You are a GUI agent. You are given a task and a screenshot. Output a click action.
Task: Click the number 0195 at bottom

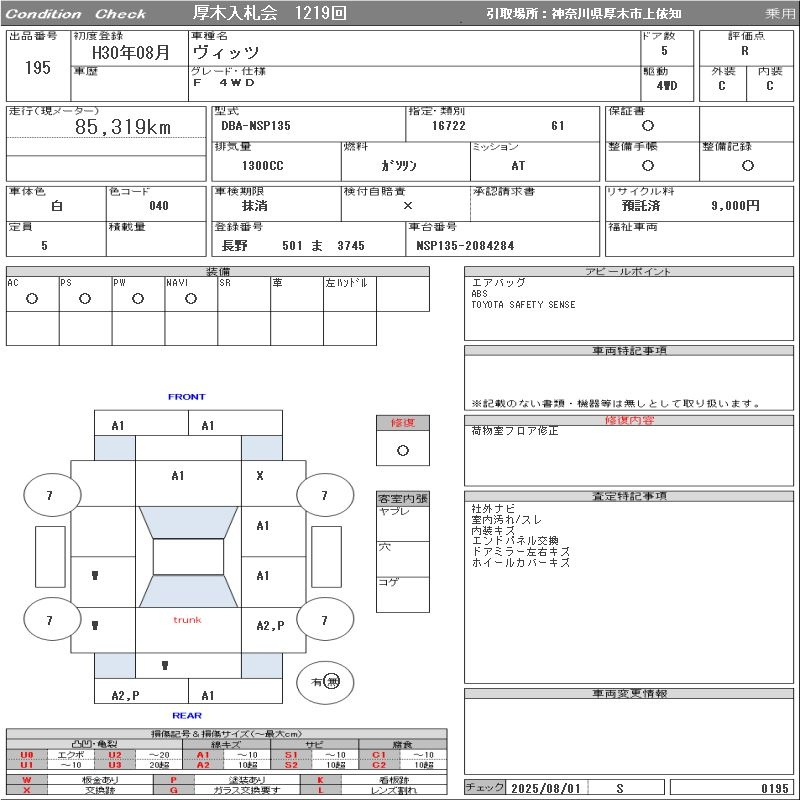click(x=774, y=788)
